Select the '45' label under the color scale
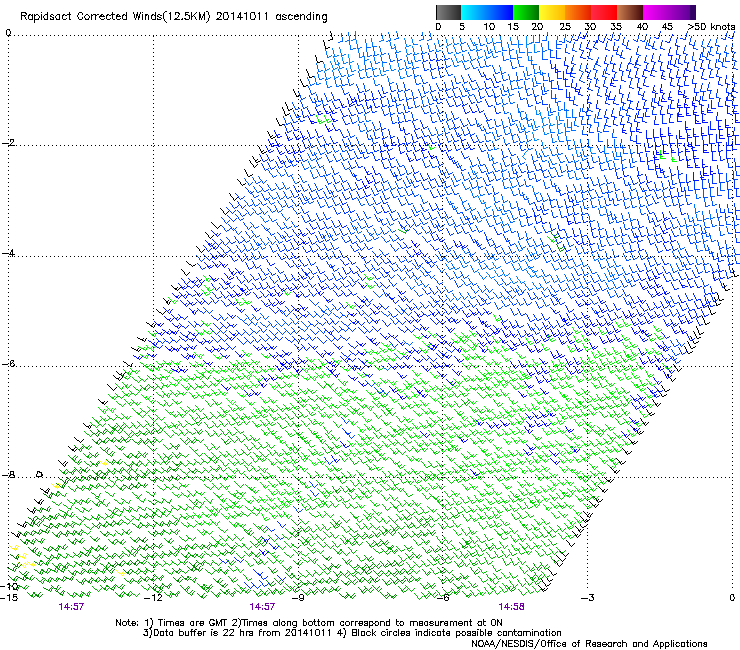The height and width of the screenshot is (650, 740). (x=667, y=27)
